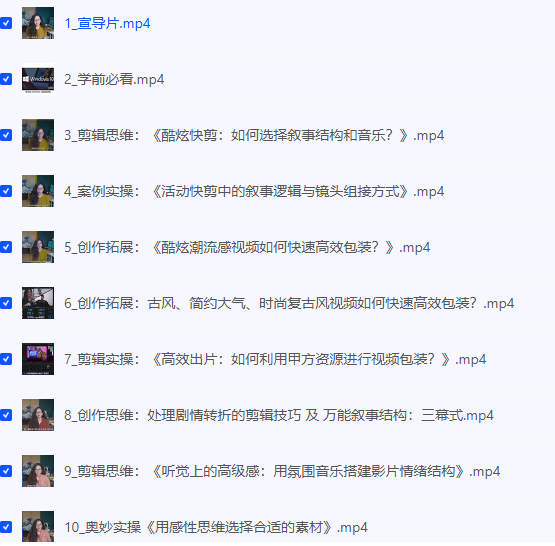Click the 10_奥妙实操 video thumbnail
The width and height of the screenshot is (555, 546).
38,527
